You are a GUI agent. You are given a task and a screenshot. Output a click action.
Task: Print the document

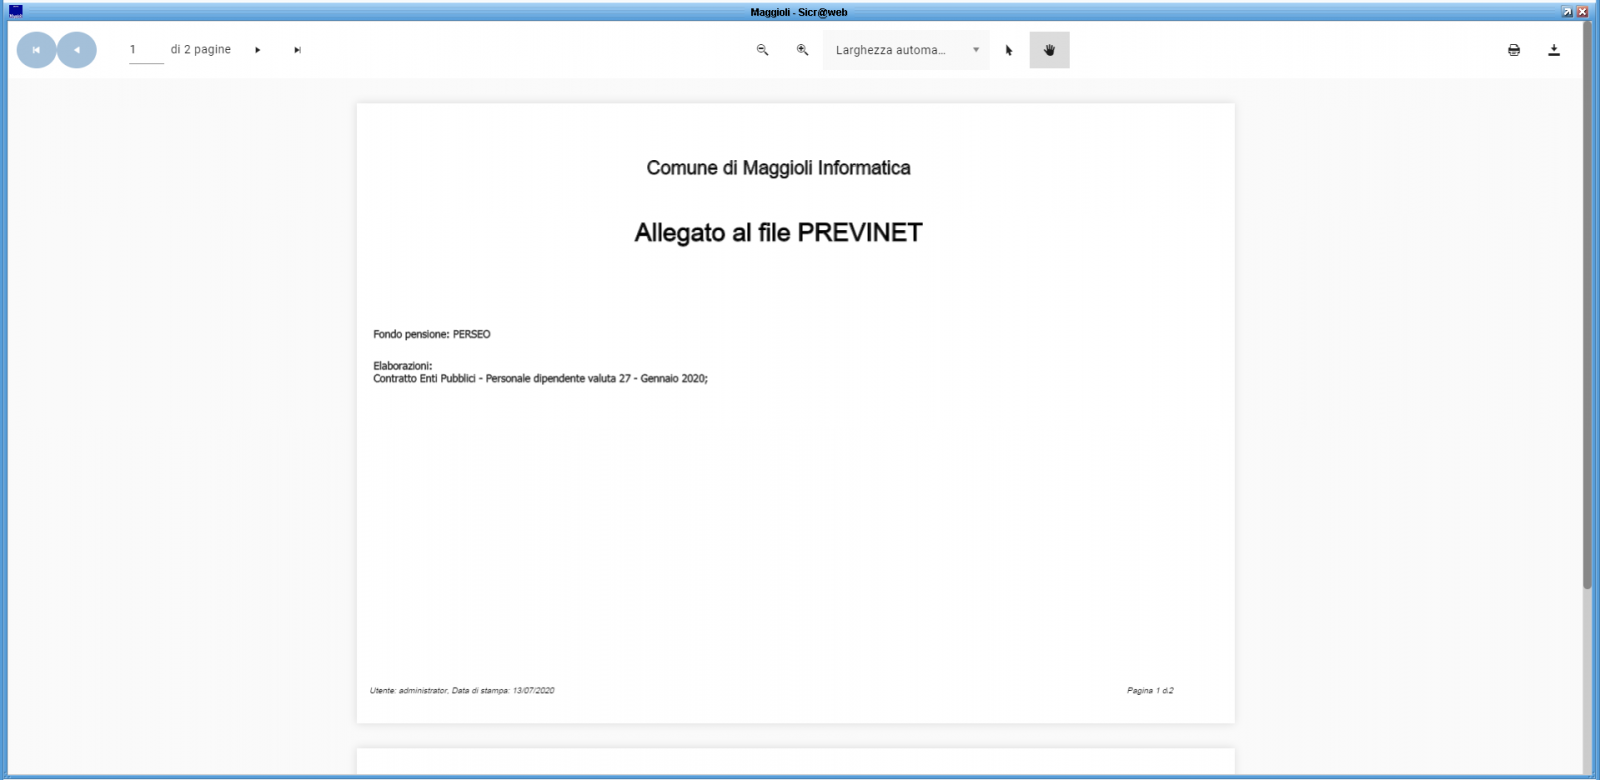point(1514,50)
